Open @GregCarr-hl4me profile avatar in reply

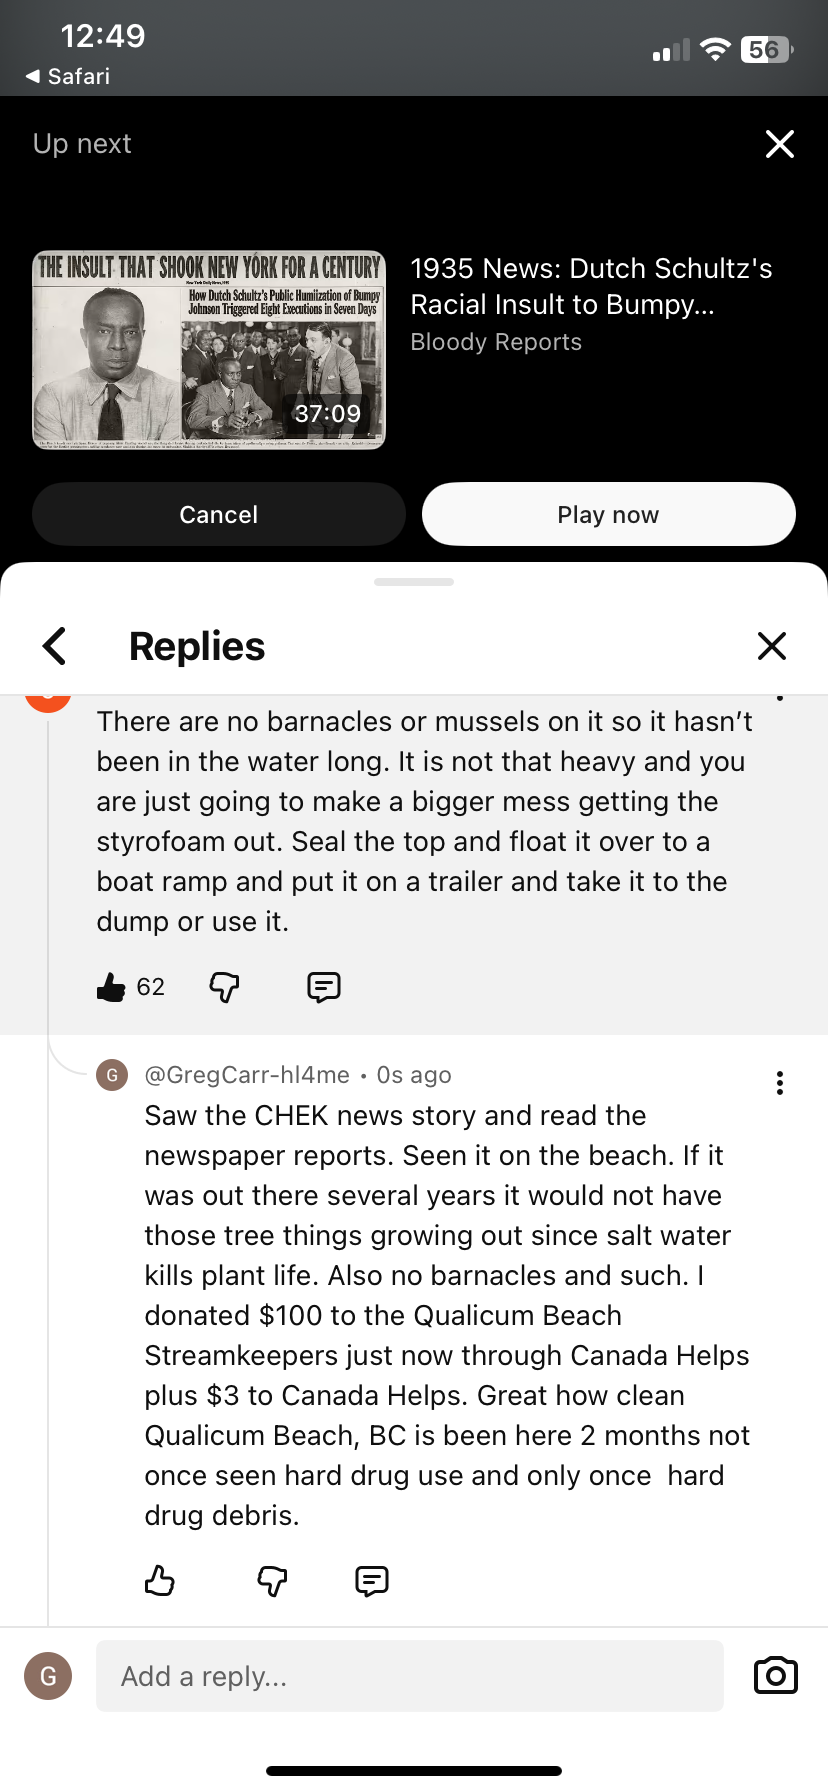[x=112, y=1075]
